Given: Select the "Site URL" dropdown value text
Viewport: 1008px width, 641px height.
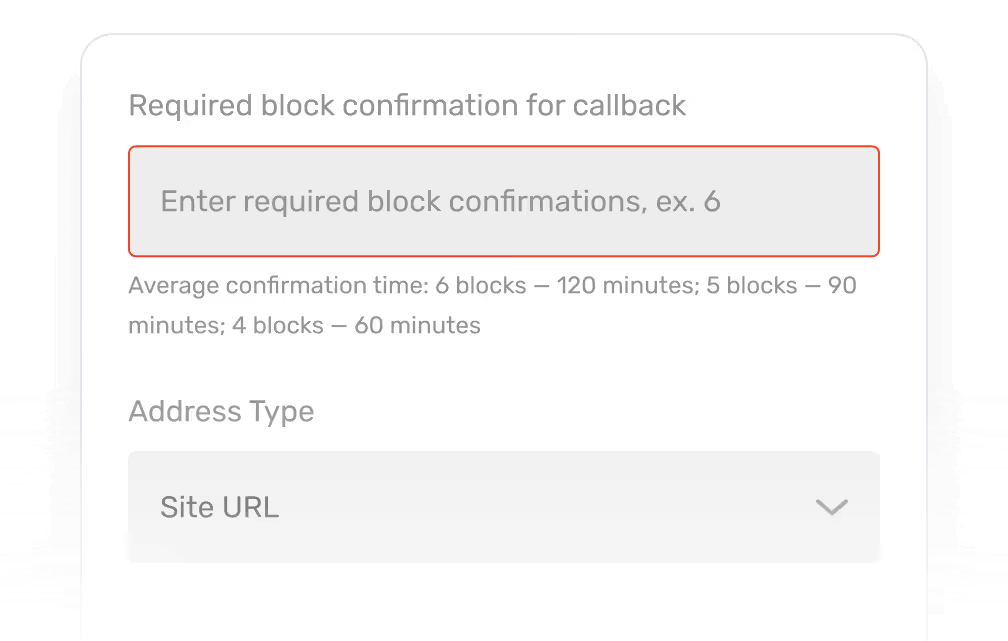Looking at the screenshot, I should 220,507.
